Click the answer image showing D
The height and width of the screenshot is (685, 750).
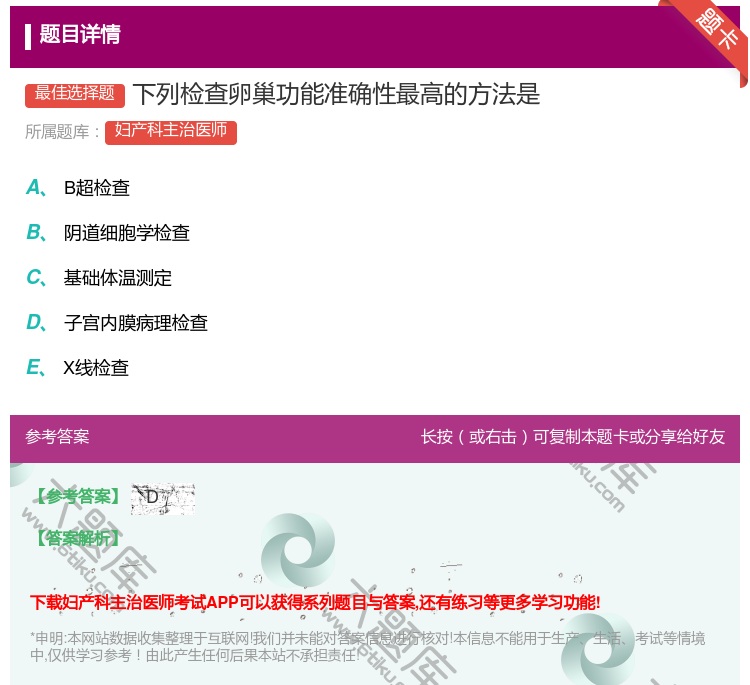[x=163, y=499]
